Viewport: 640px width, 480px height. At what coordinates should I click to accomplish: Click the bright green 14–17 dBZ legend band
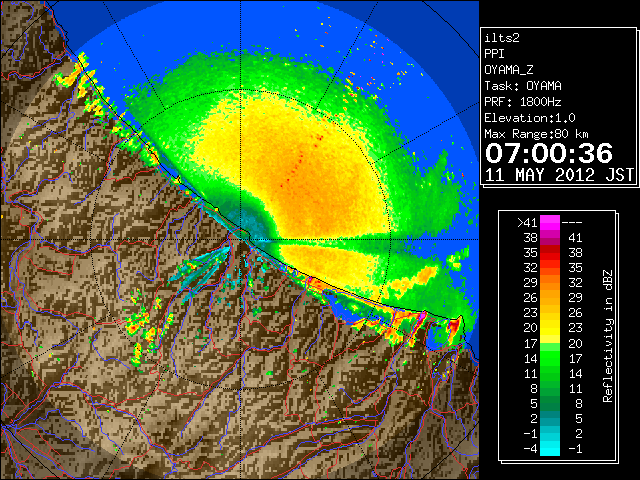pos(549,358)
